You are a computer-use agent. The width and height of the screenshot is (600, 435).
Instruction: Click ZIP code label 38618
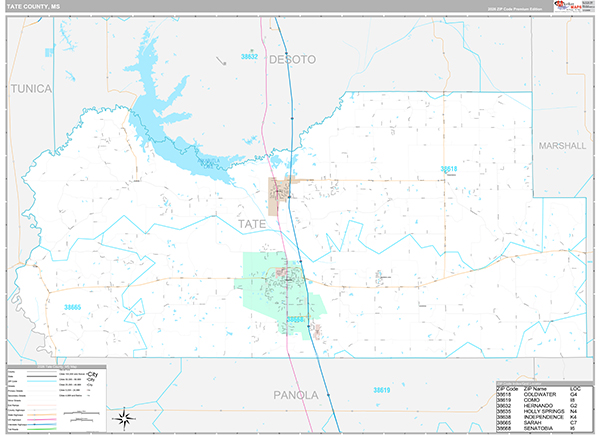(448, 169)
